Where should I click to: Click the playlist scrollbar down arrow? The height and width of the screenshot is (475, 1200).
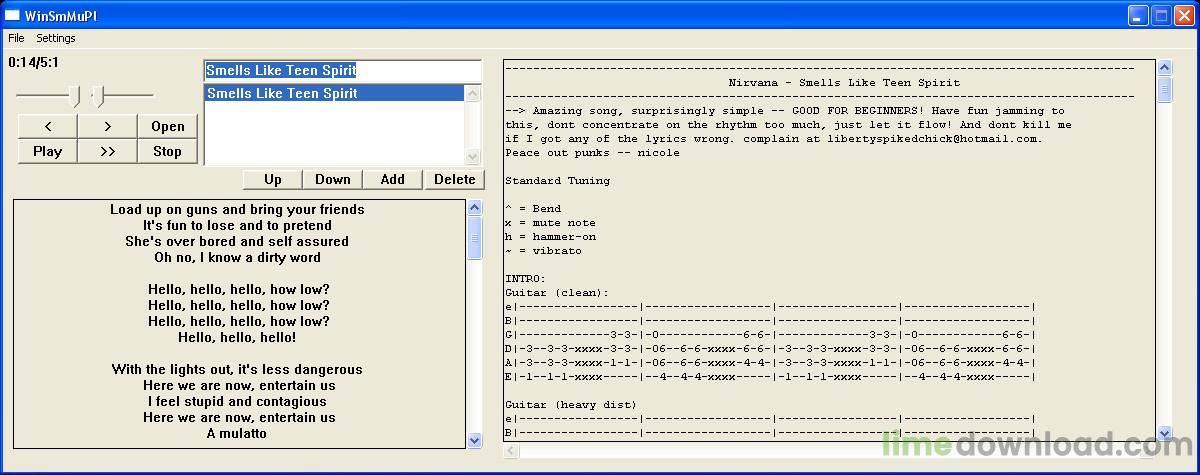click(x=474, y=156)
